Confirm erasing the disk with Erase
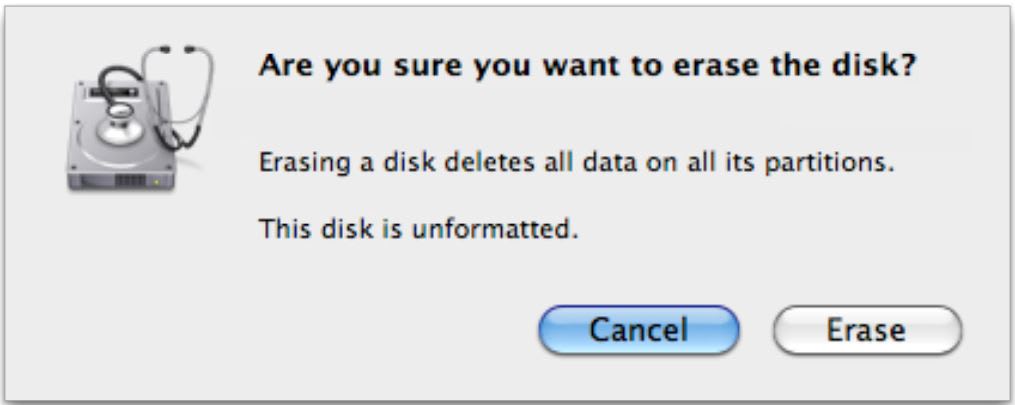The image size is (1015, 405). [x=867, y=330]
